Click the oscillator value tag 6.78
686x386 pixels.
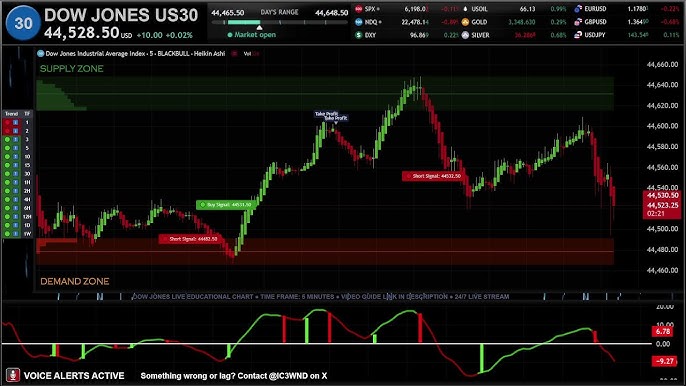pos(663,332)
